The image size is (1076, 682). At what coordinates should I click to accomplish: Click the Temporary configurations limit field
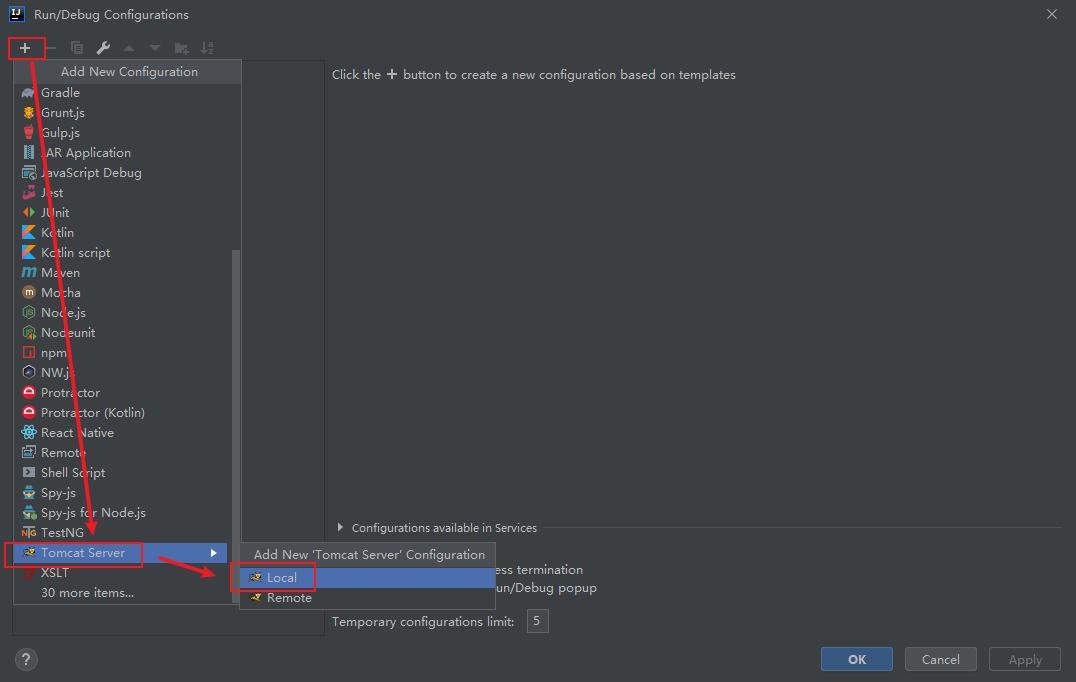[537, 622]
